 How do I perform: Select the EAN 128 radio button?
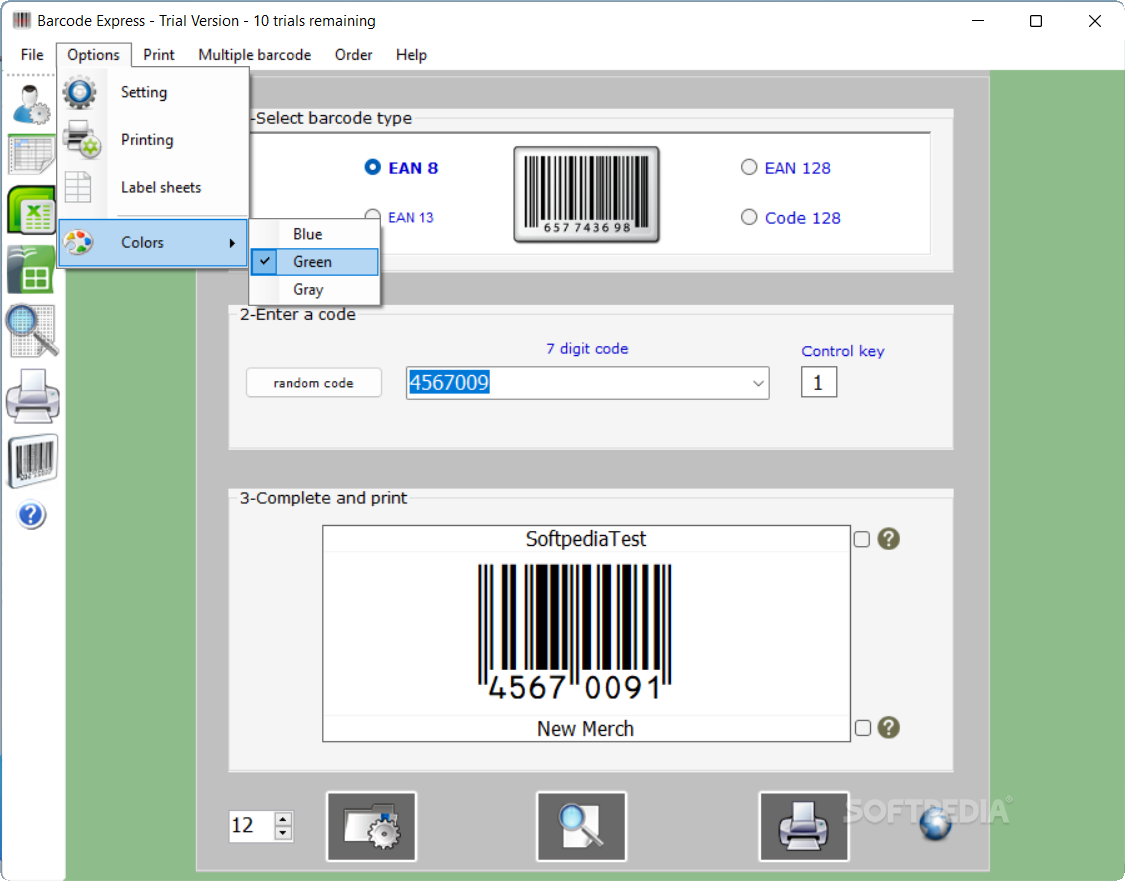749,167
